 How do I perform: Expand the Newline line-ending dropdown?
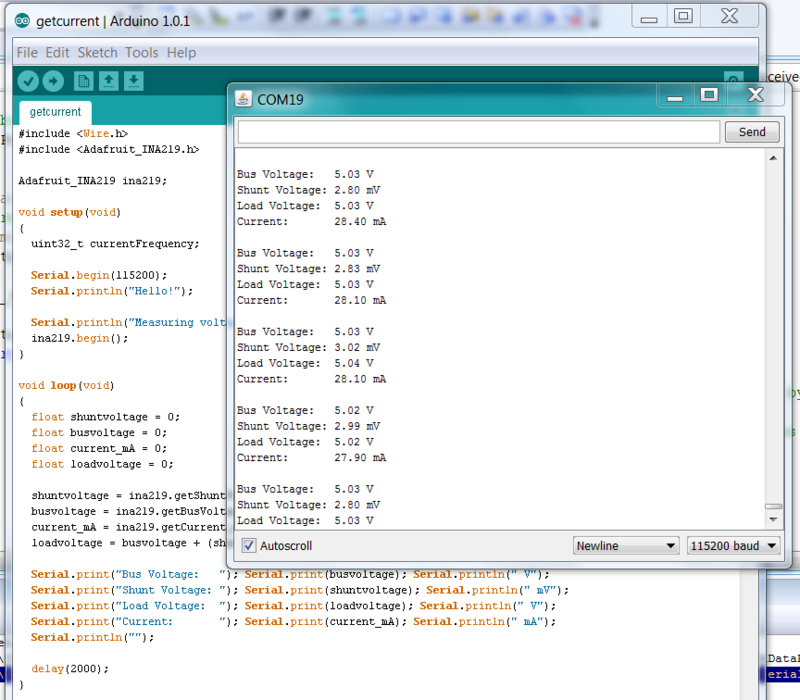(x=626, y=546)
